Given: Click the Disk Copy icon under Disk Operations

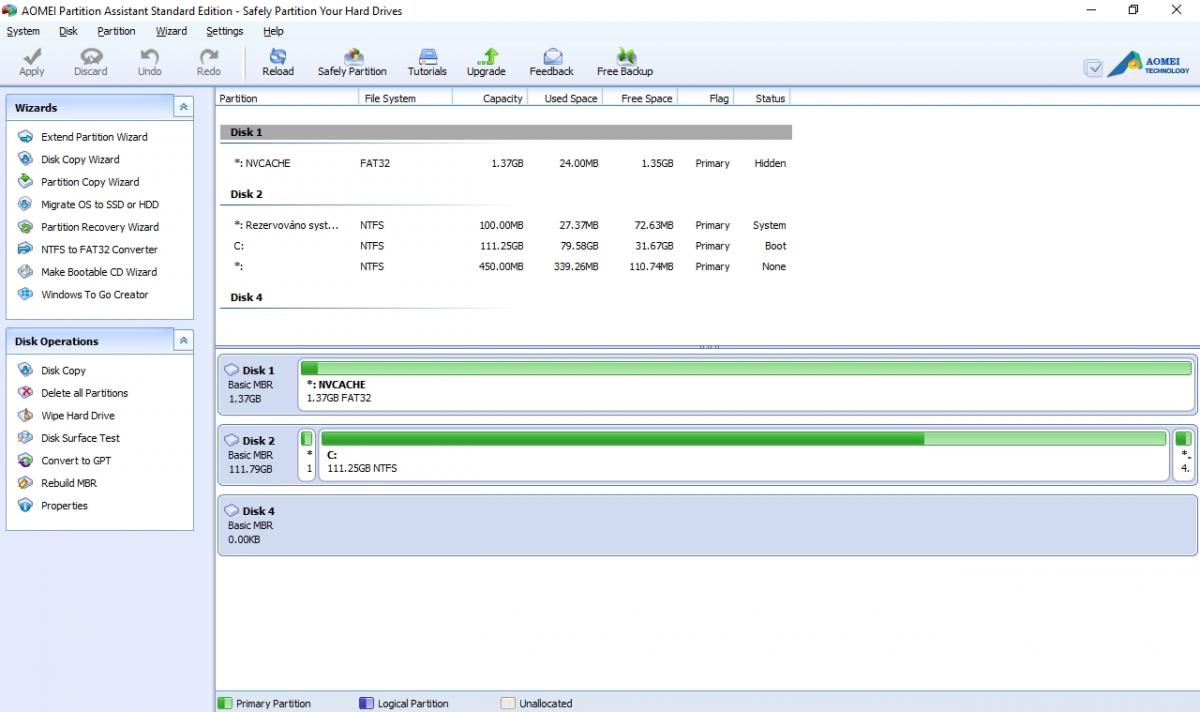Looking at the screenshot, I should pos(26,370).
